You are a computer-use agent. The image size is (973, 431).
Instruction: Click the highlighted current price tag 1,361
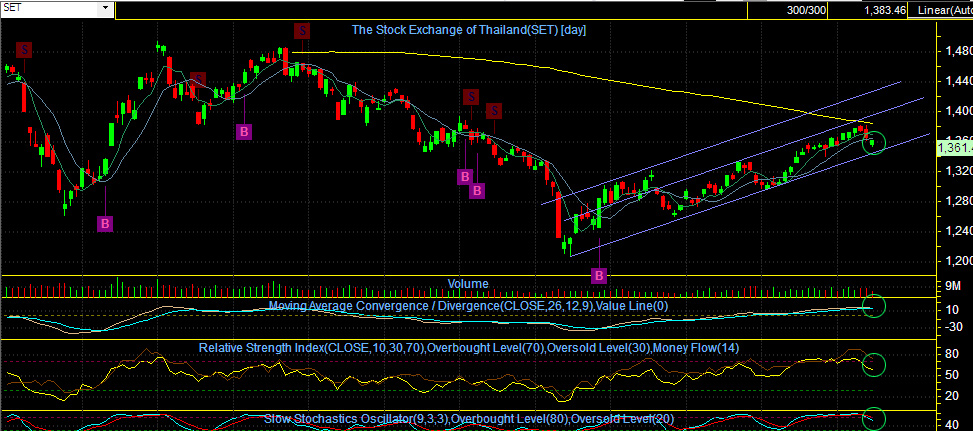click(x=954, y=148)
